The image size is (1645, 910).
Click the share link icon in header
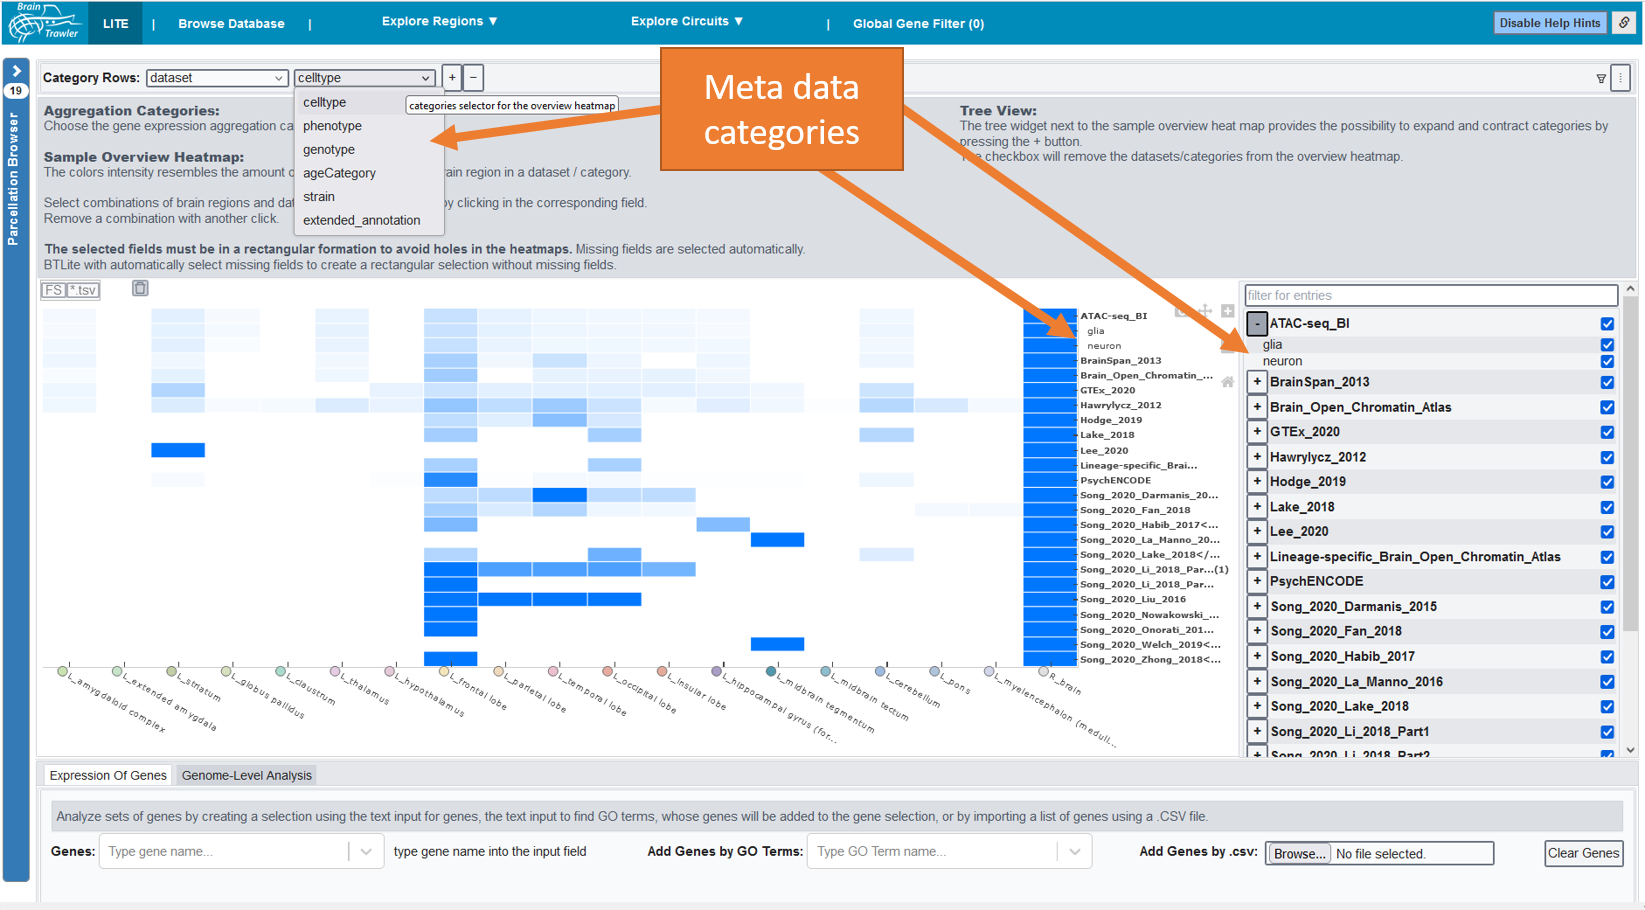[x=1624, y=23]
